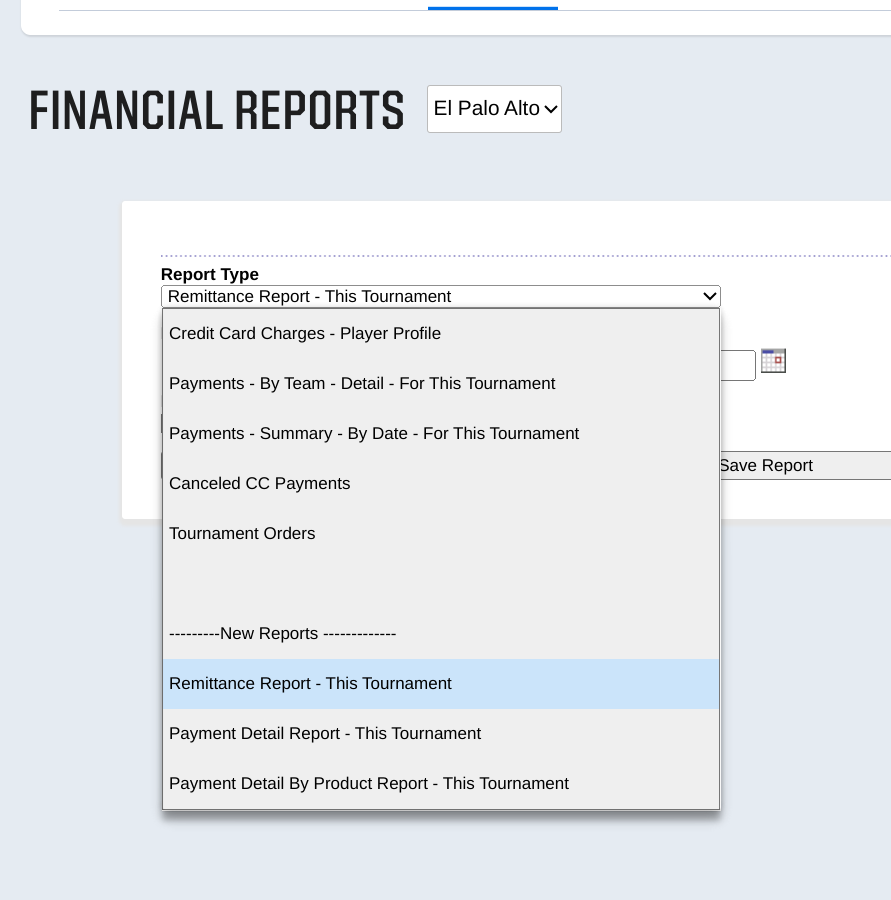
Task: Select Remittance Report - This Tournament option
Action: point(310,684)
